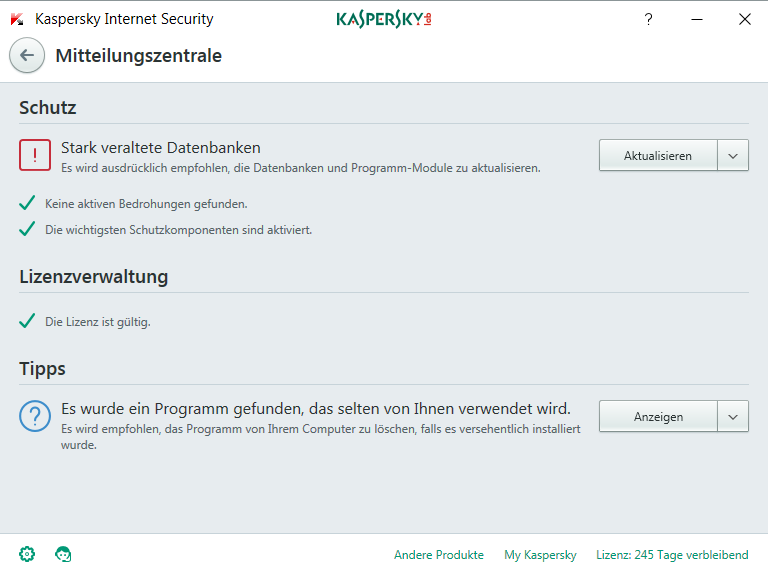768x574 pixels.
Task: Click checkmark beside 'Die Lizenz ist gültig'
Action: (x=27, y=321)
